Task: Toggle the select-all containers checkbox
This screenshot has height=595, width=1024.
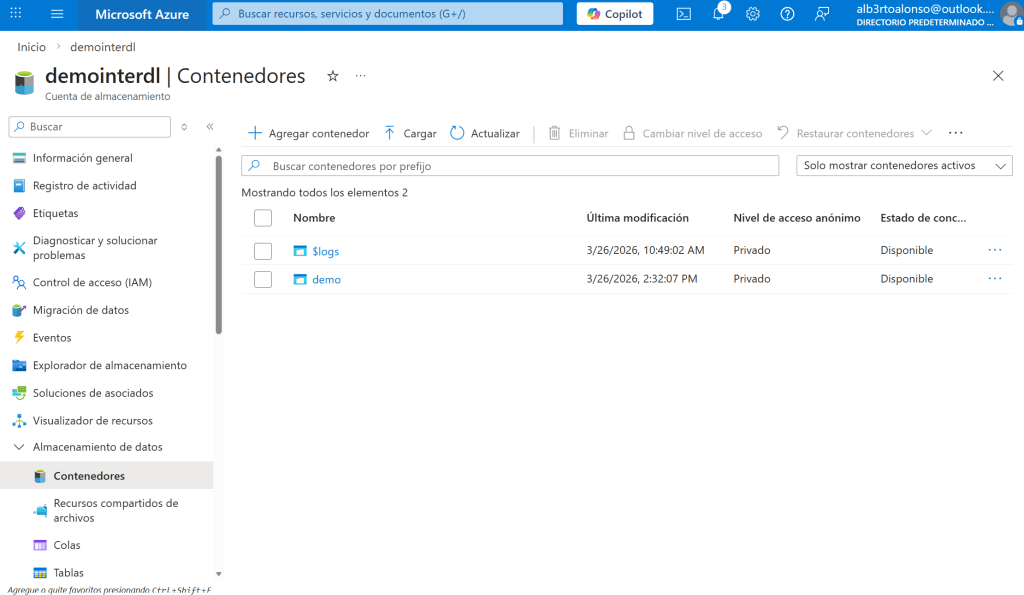Action: [x=263, y=218]
